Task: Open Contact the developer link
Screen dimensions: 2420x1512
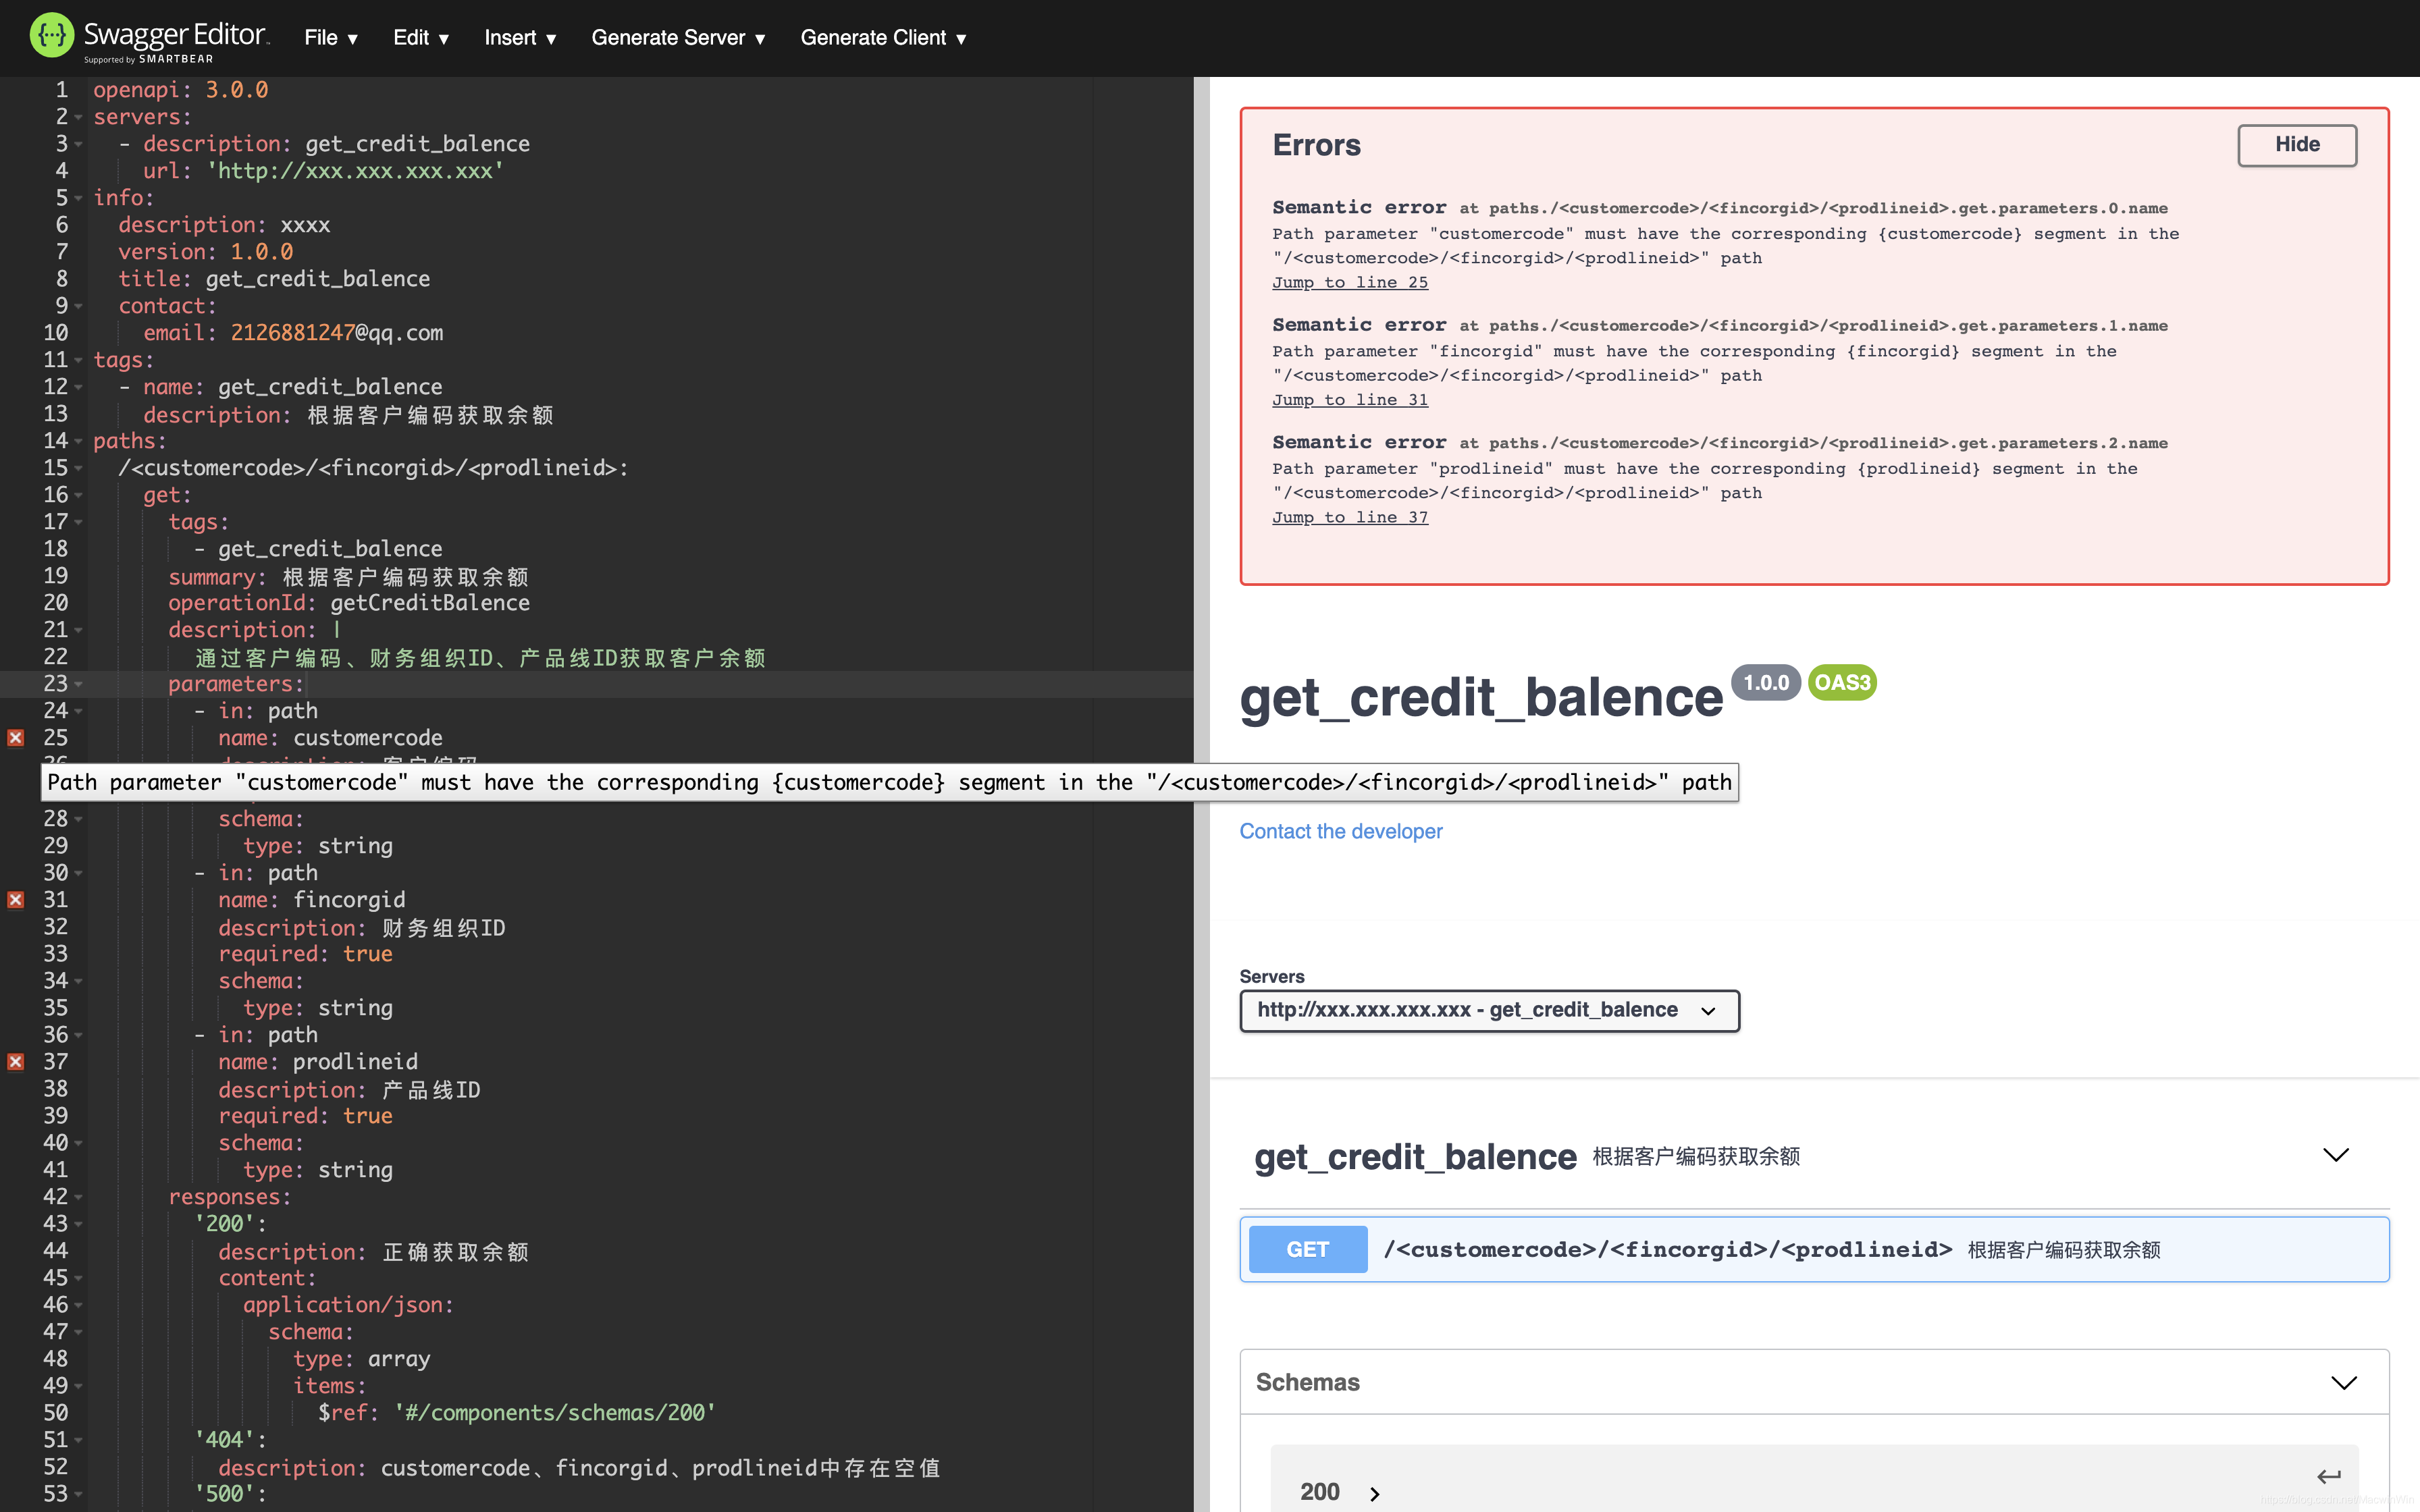Action: coord(1341,831)
